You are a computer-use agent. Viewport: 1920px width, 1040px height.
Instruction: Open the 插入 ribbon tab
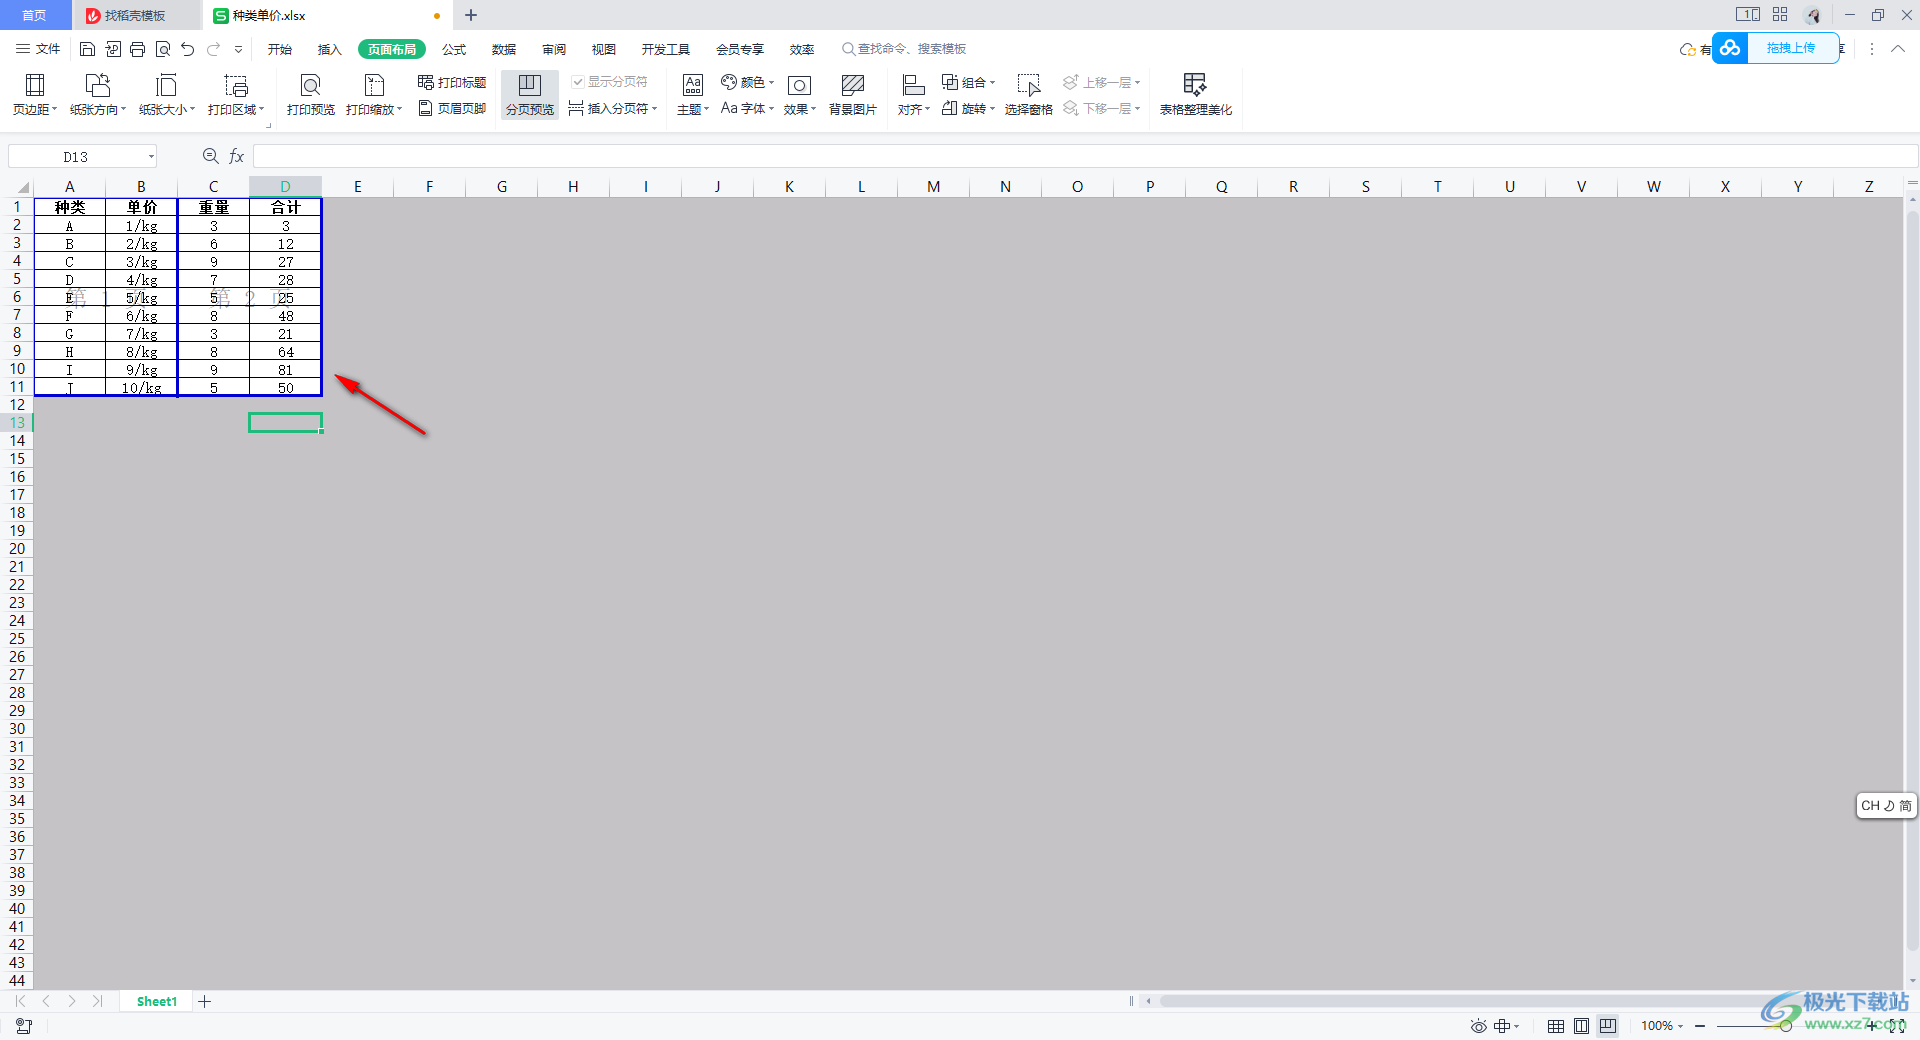330,49
